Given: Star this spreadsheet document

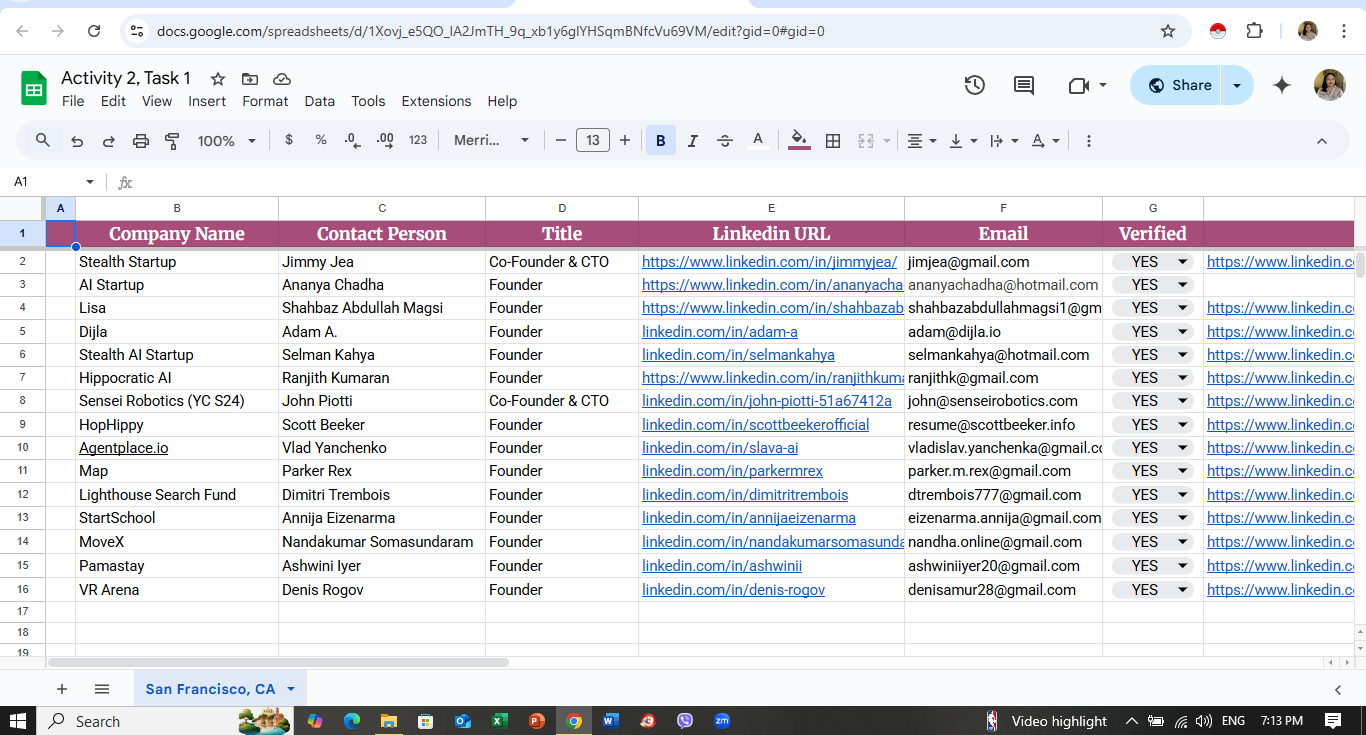Looking at the screenshot, I should click(217, 79).
